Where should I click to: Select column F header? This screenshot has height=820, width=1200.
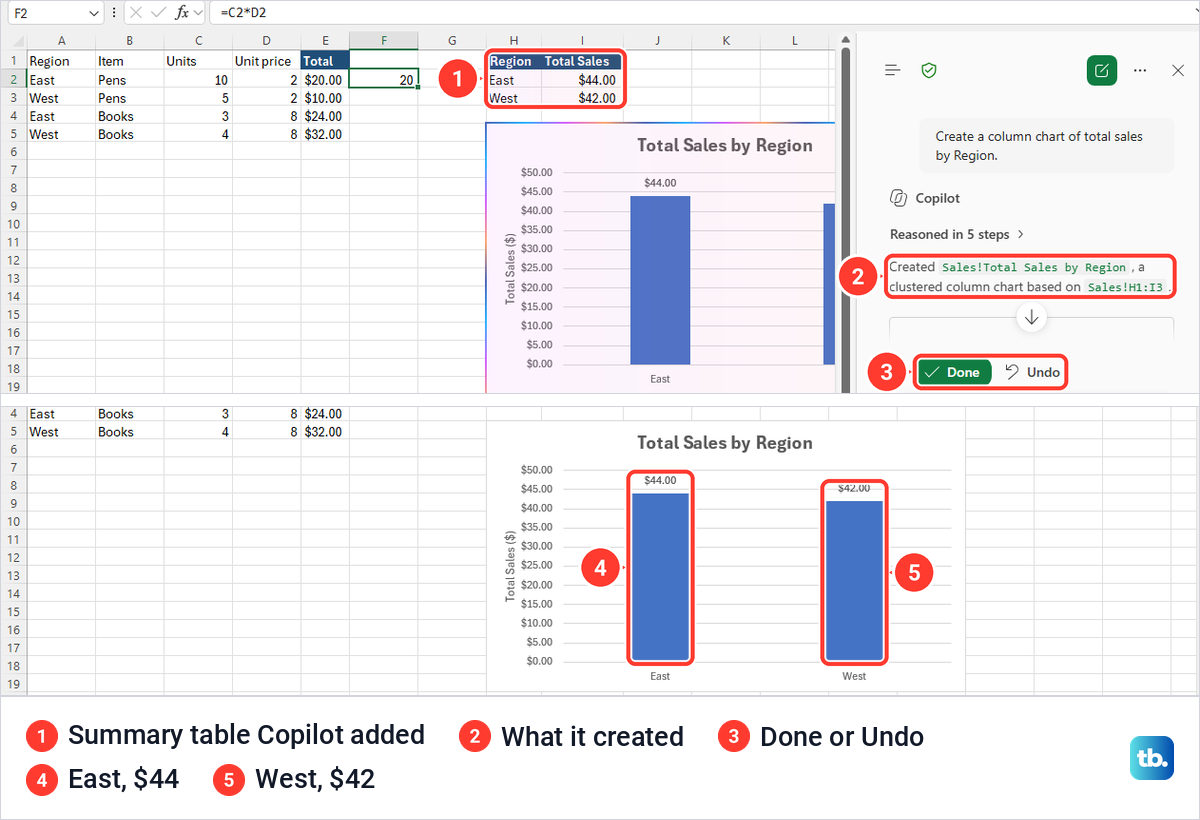384,40
